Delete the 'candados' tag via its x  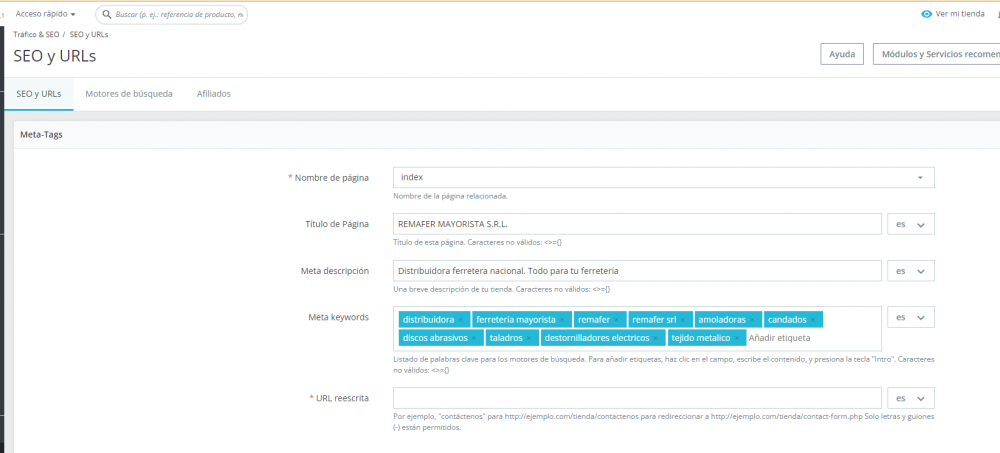812,320
